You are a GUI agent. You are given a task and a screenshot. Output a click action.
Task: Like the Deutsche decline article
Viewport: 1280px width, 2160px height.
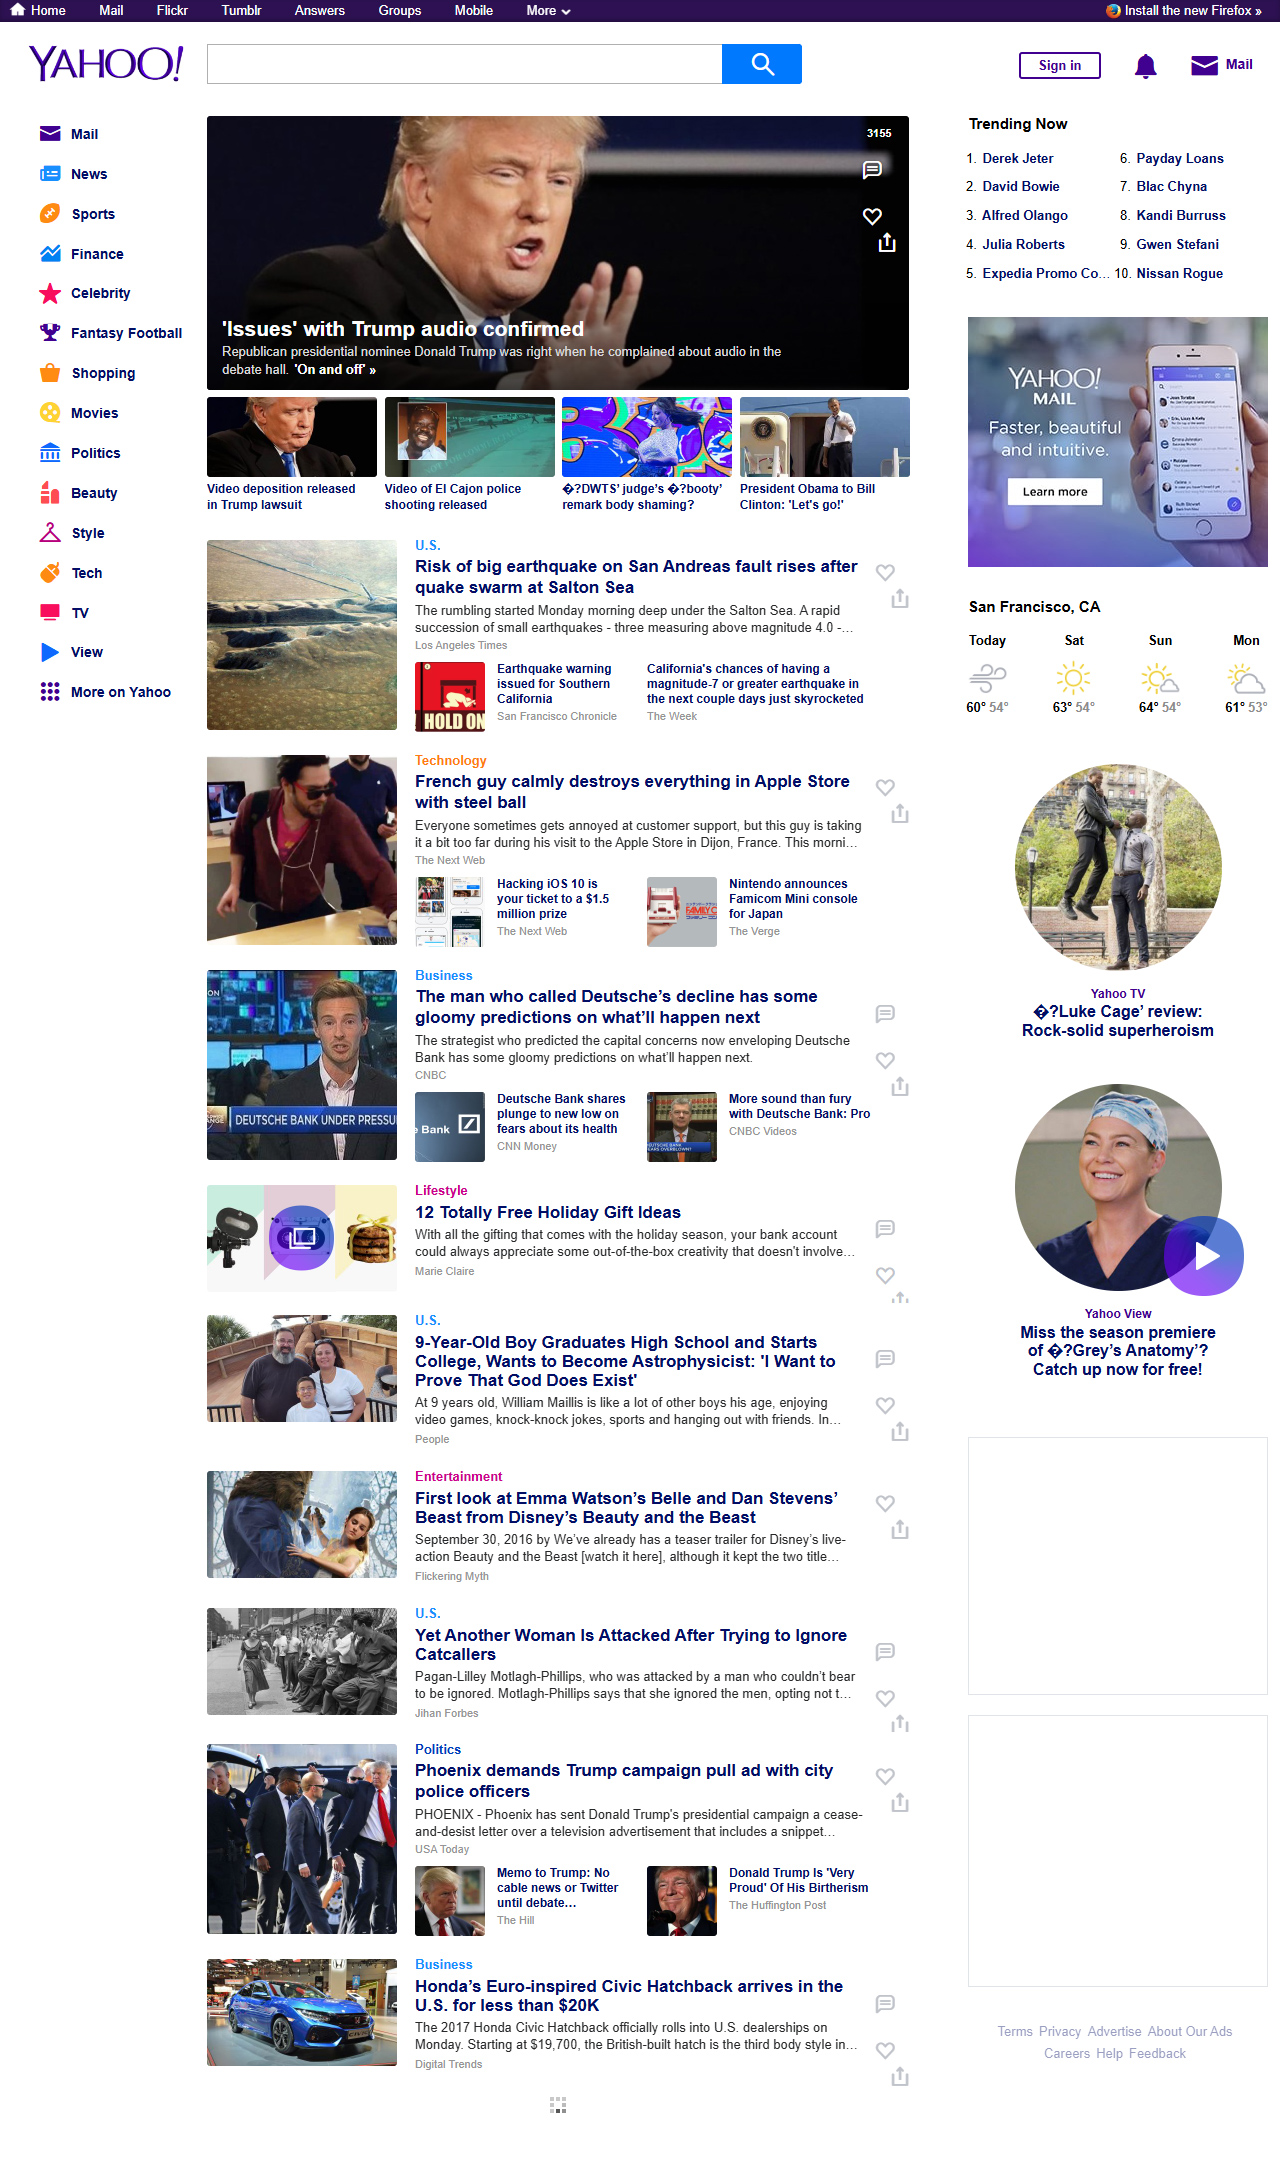click(885, 1060)
